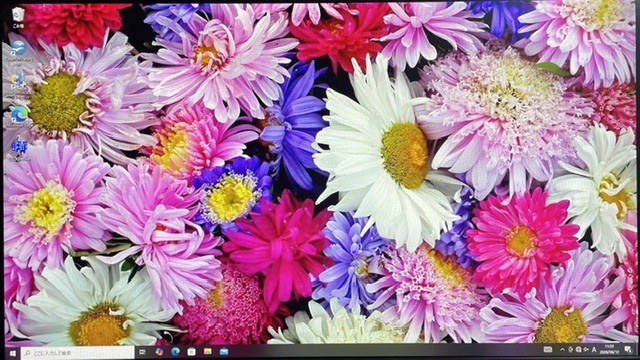
Task: Open the taskbar clock and date
Action: pyautogui.click(x=609, y=349)
